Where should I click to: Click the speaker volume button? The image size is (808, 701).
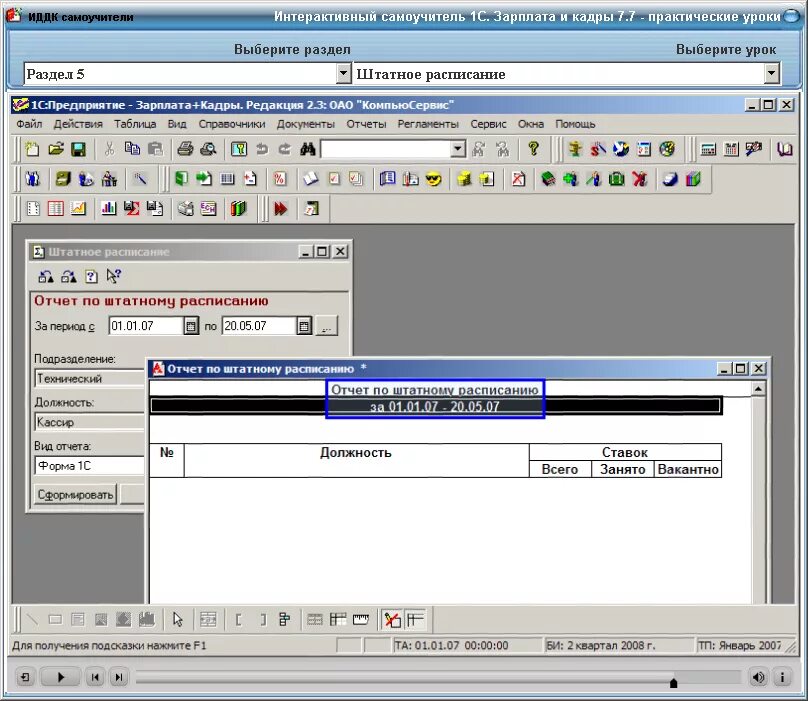(x=758, y=677)
